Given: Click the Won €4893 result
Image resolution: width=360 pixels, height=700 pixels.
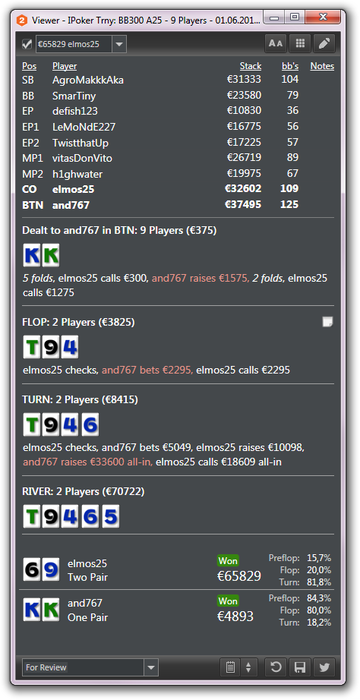Looking at the screenshot, I should pyautogui.click(x=235, y=609).
